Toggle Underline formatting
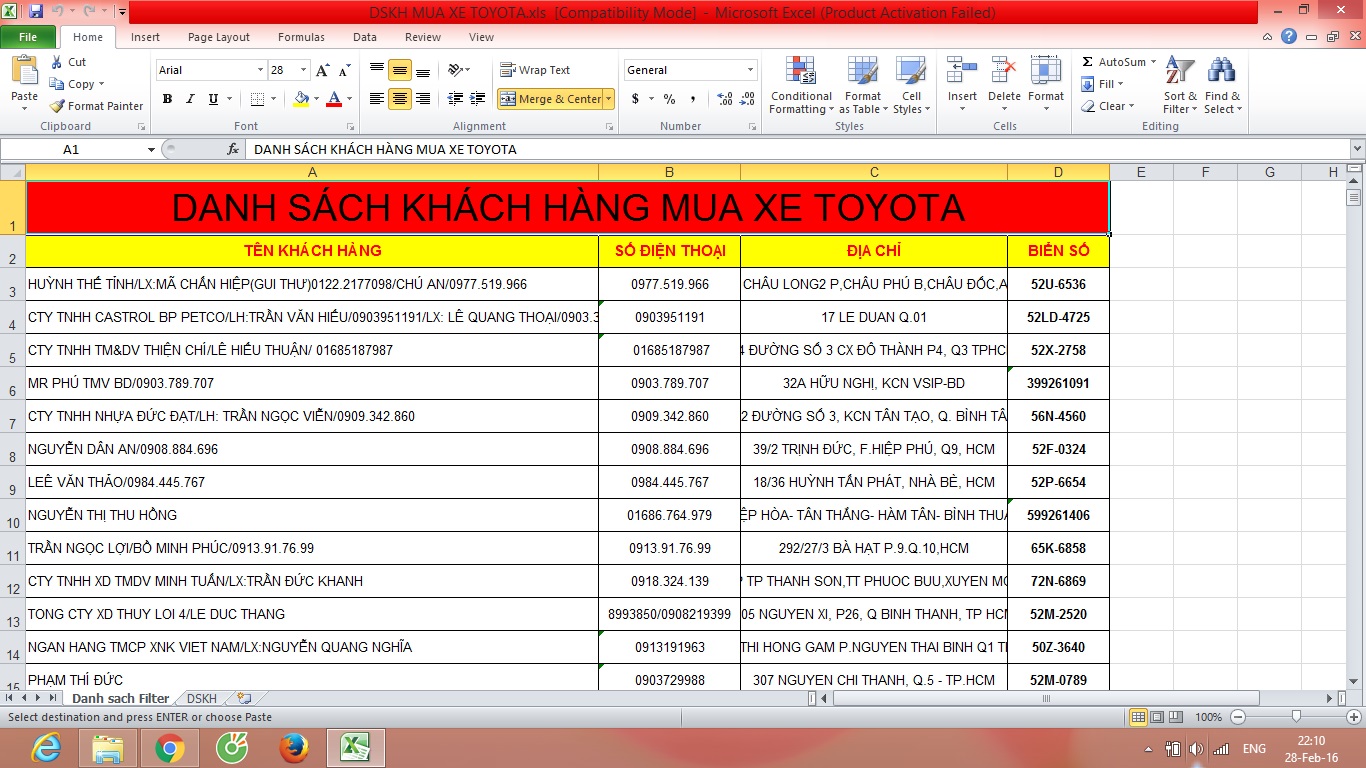 pos(213,99)
